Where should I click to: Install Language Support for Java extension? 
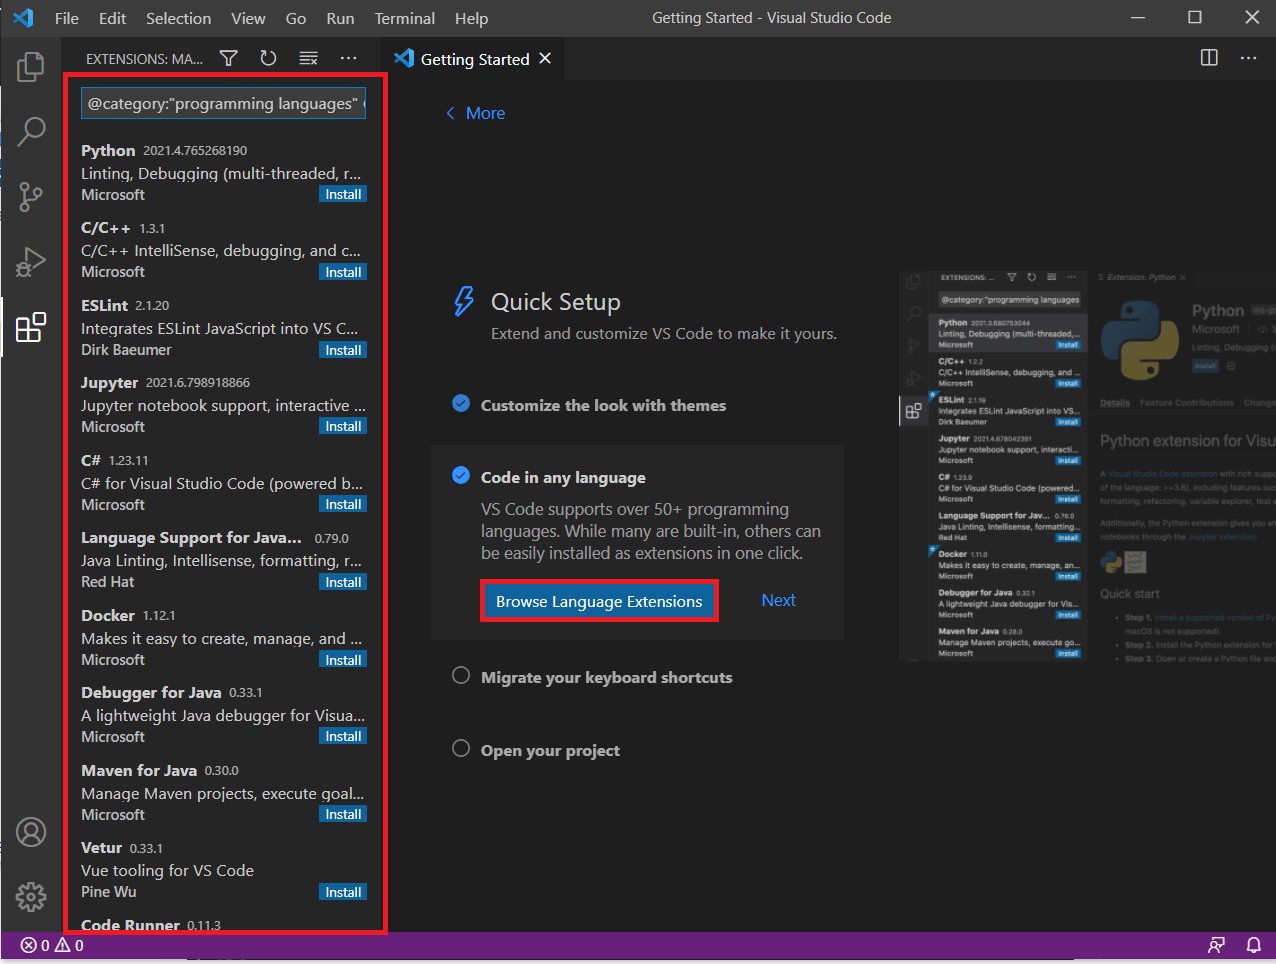(x=343, y=582)
